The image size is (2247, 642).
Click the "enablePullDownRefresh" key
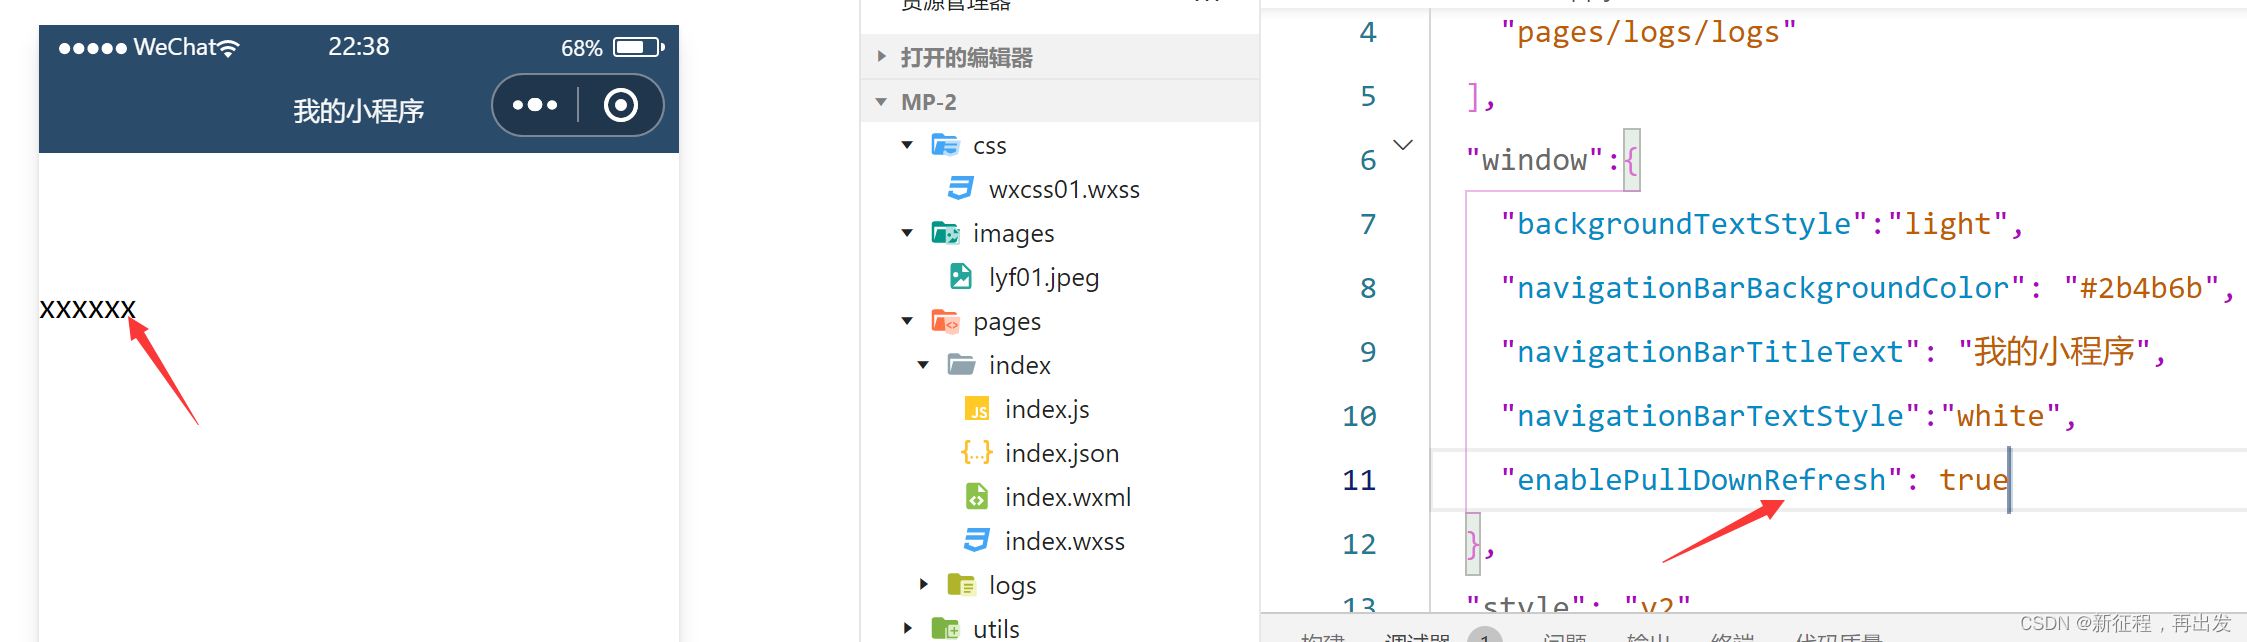(1701, 480)
